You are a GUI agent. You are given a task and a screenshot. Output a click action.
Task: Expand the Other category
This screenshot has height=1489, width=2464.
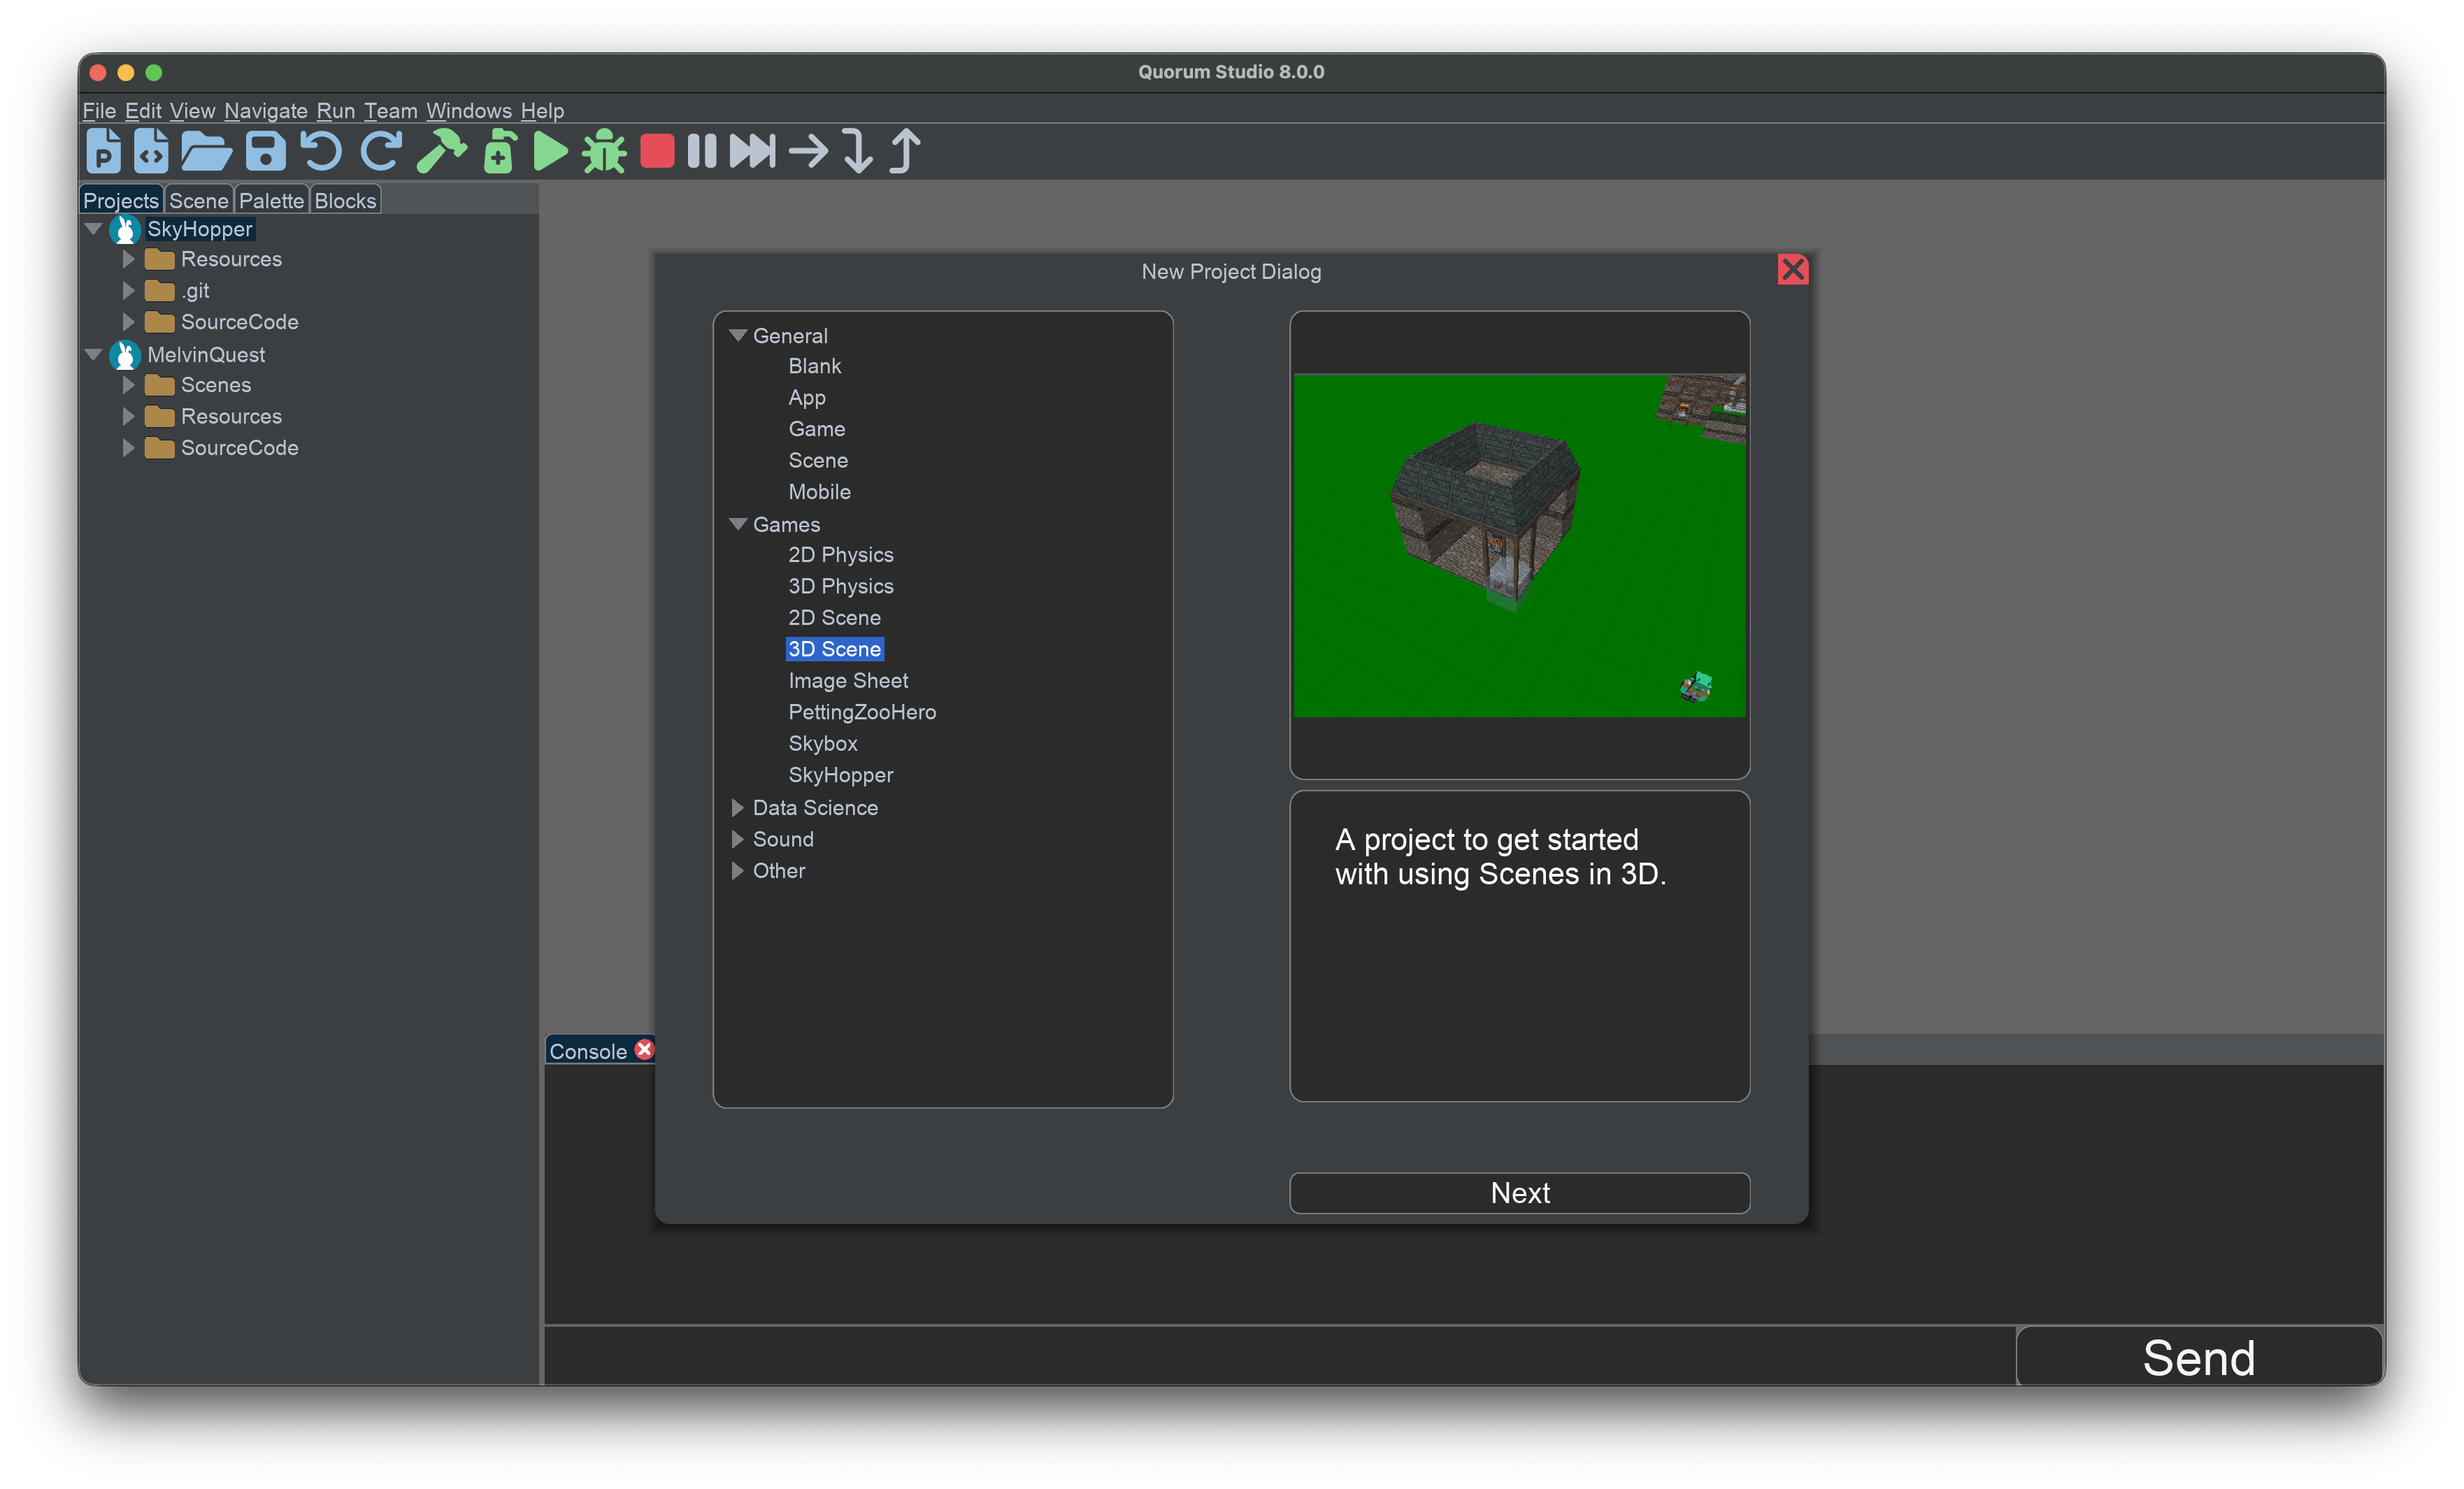(738, 870)
